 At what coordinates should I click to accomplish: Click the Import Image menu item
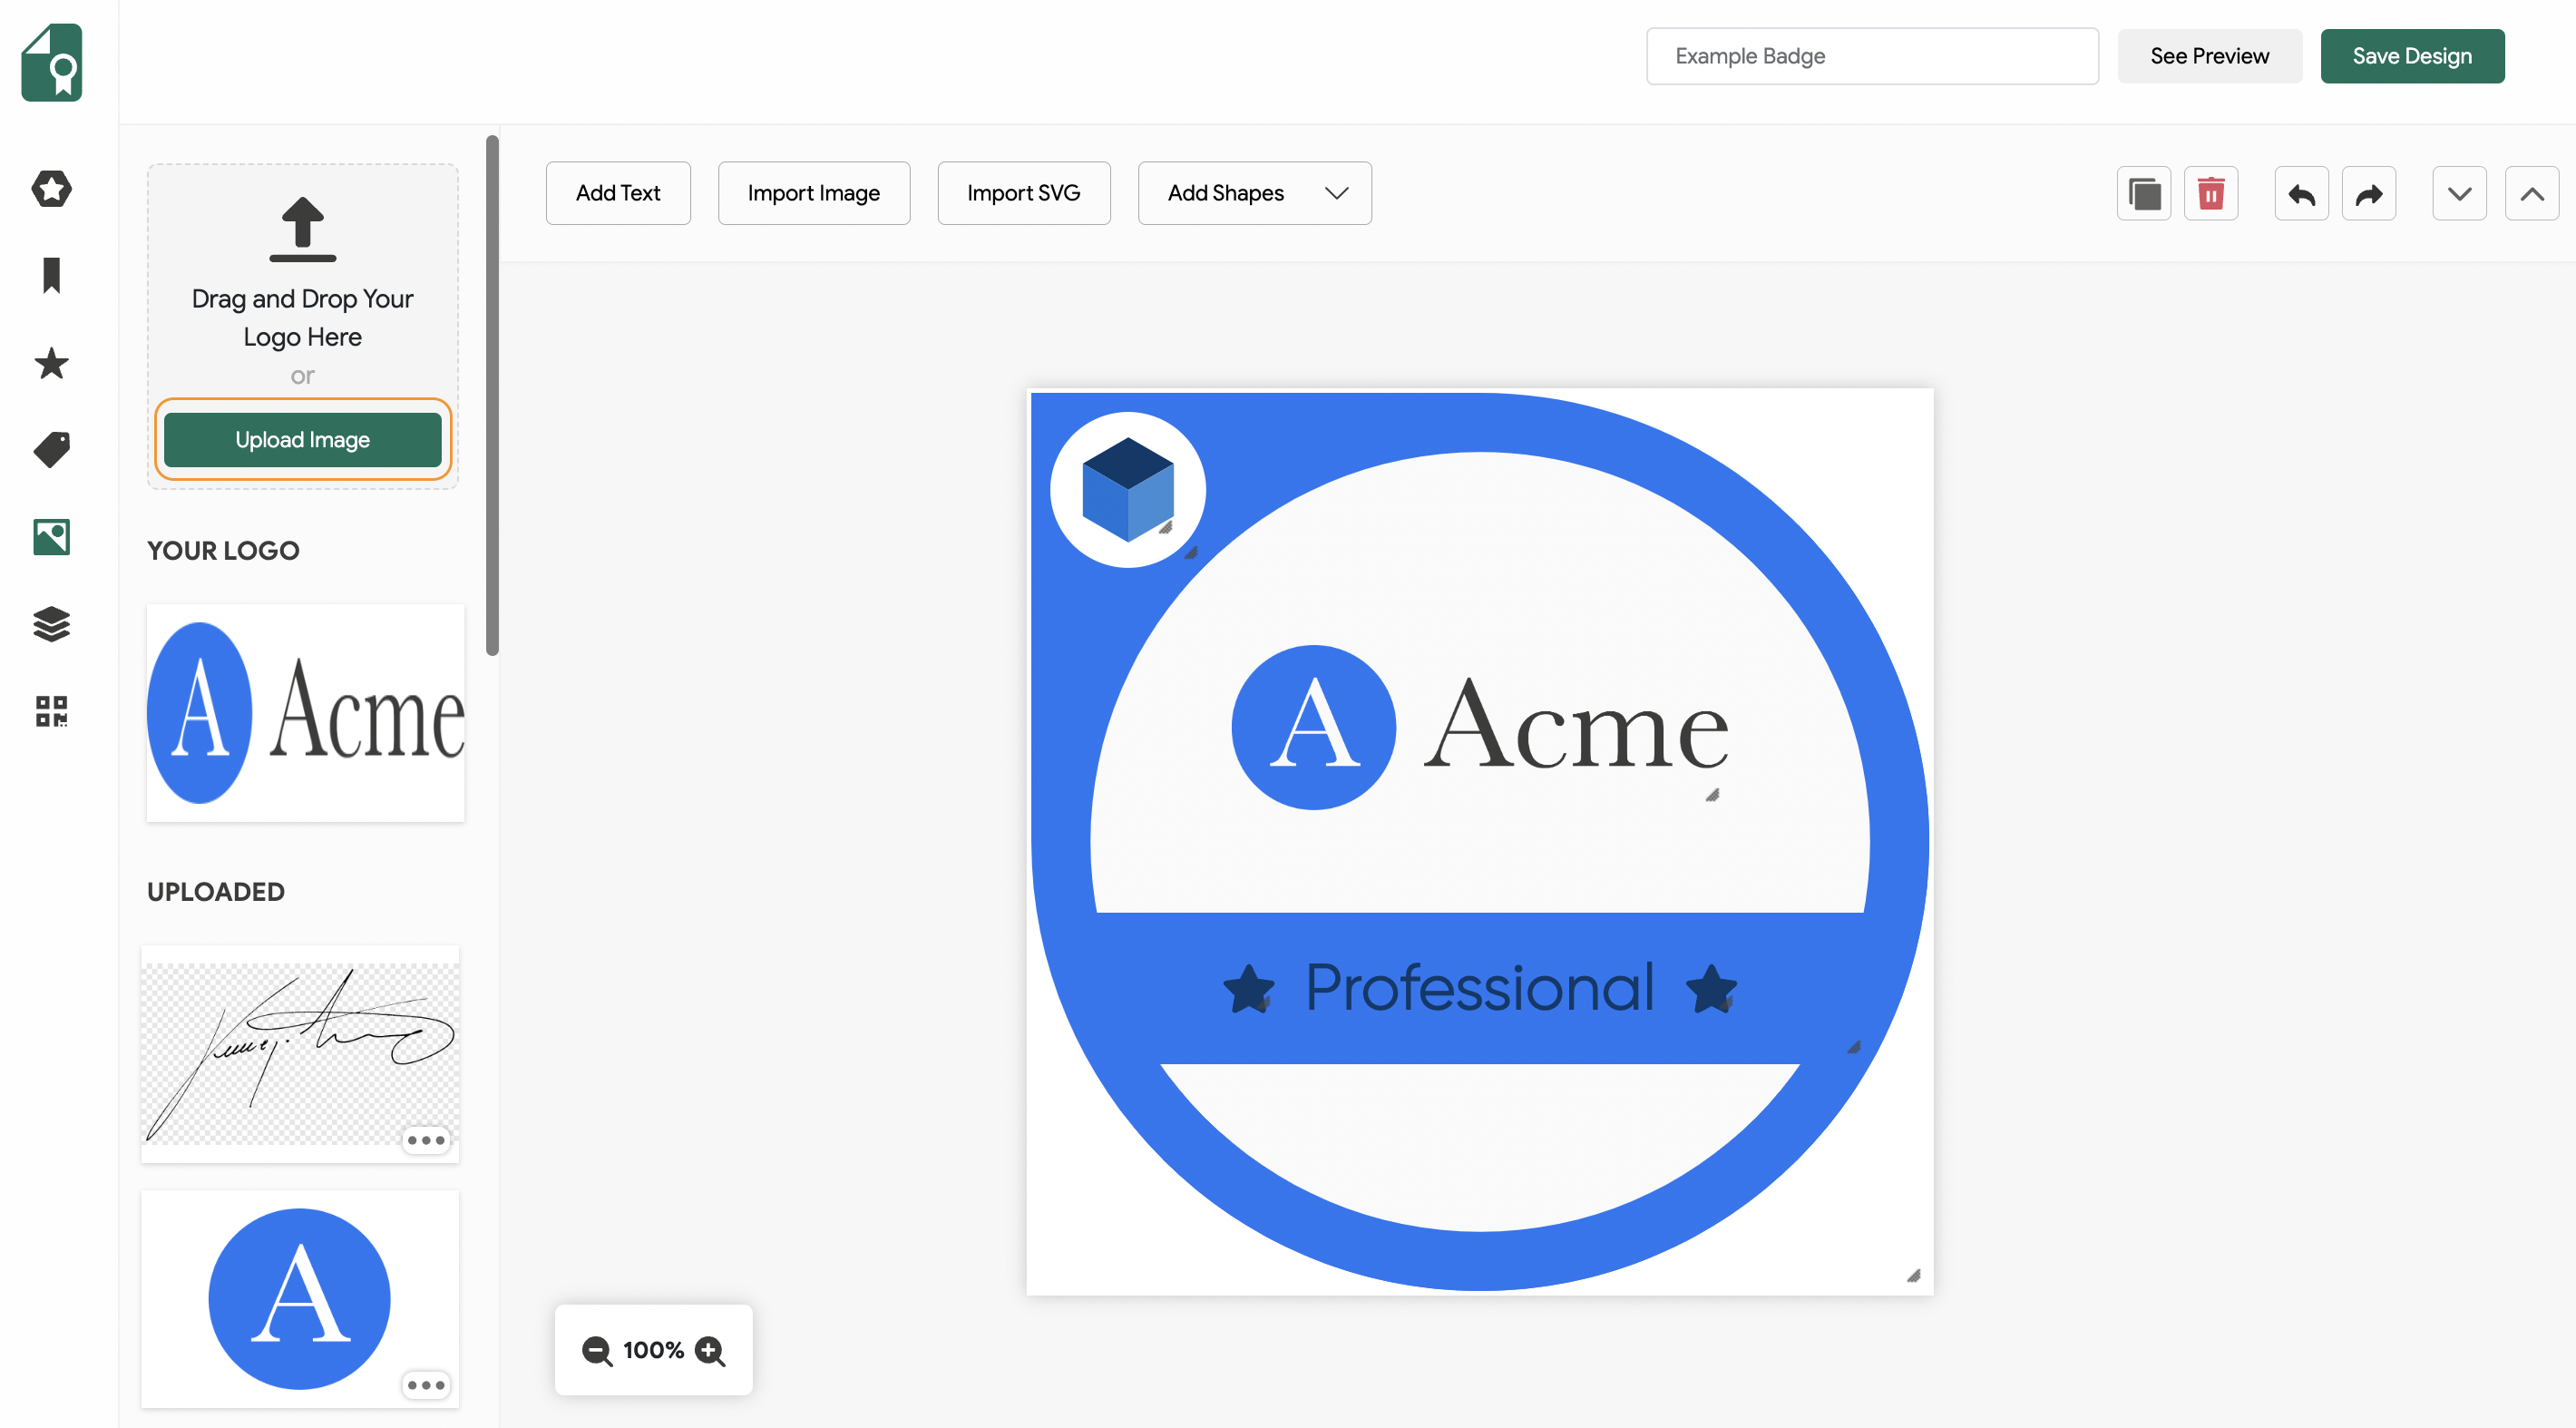(812, 191)
